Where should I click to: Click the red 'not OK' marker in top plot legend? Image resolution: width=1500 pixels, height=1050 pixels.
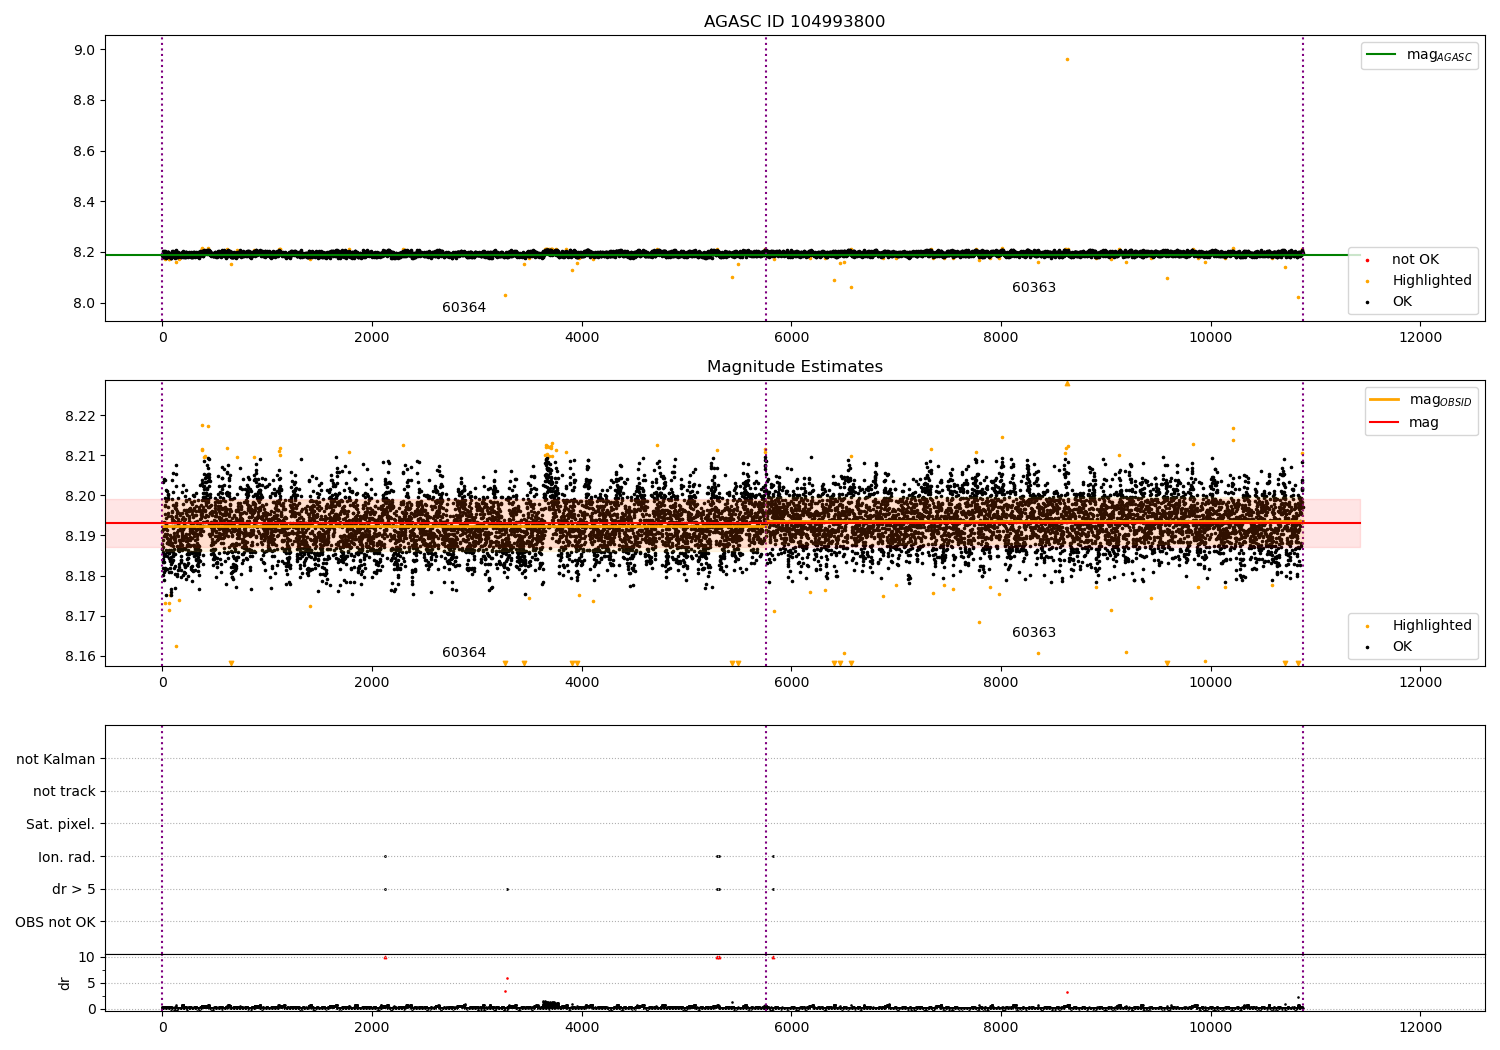click(x=1367, y=260)
